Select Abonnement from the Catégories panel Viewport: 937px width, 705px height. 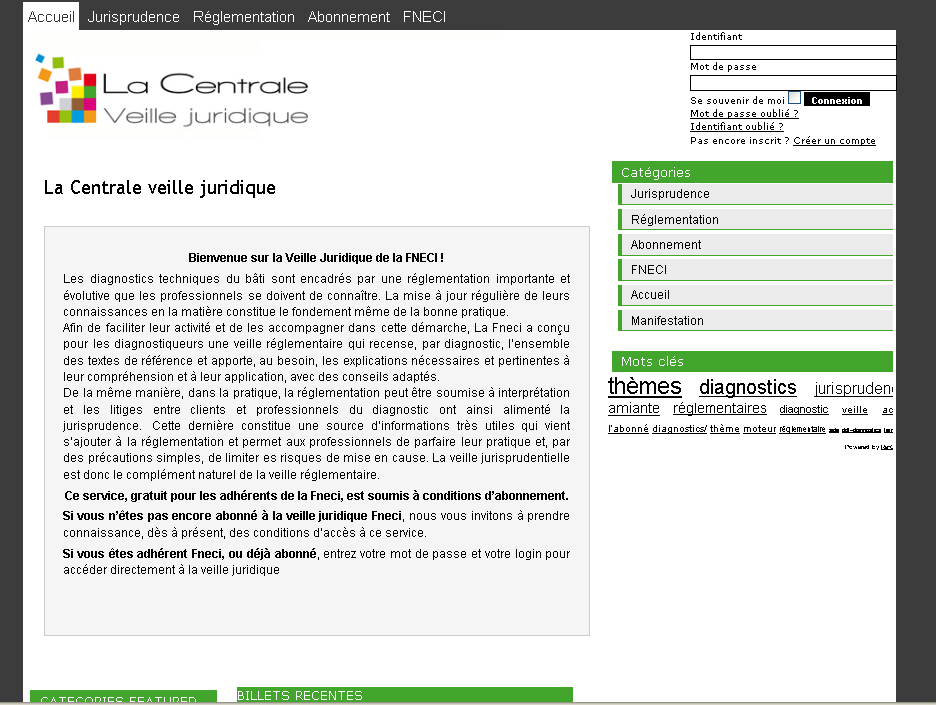[666, 245]
